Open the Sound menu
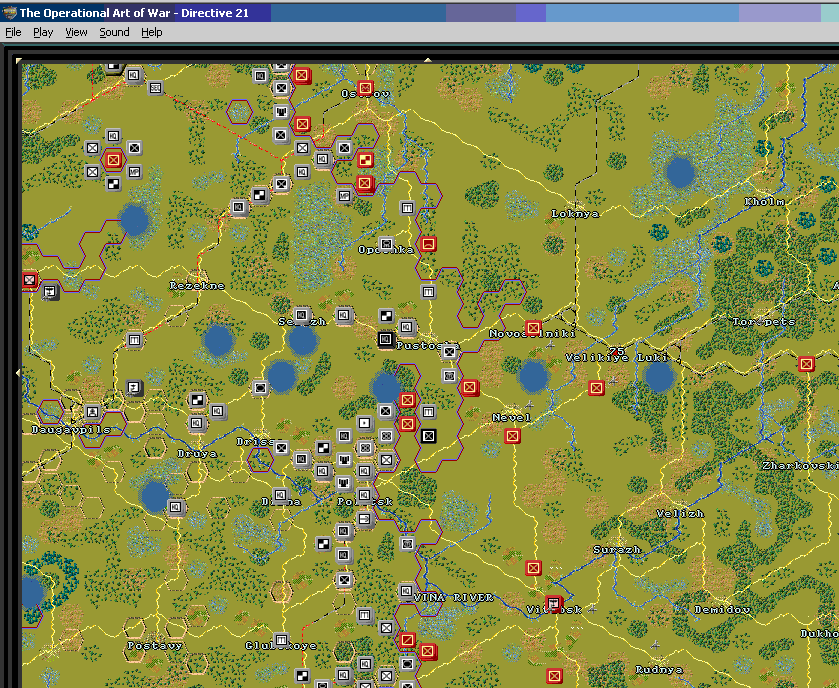This screenshot has width=839, height=688. coord(114,32)
